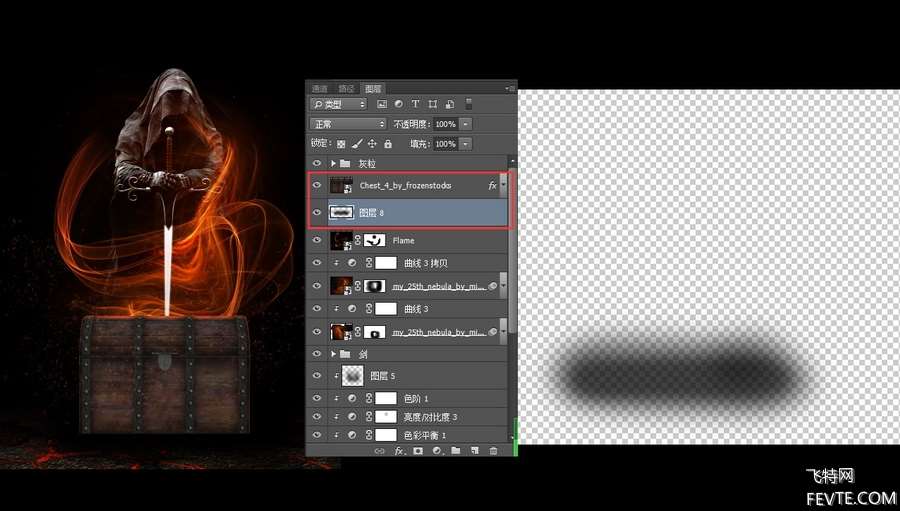This screenshot has height=511, width=900.
Task: Click adjustment icon of 色阶 1 layer
Action: pyautogui.click(x=352, y=398)
